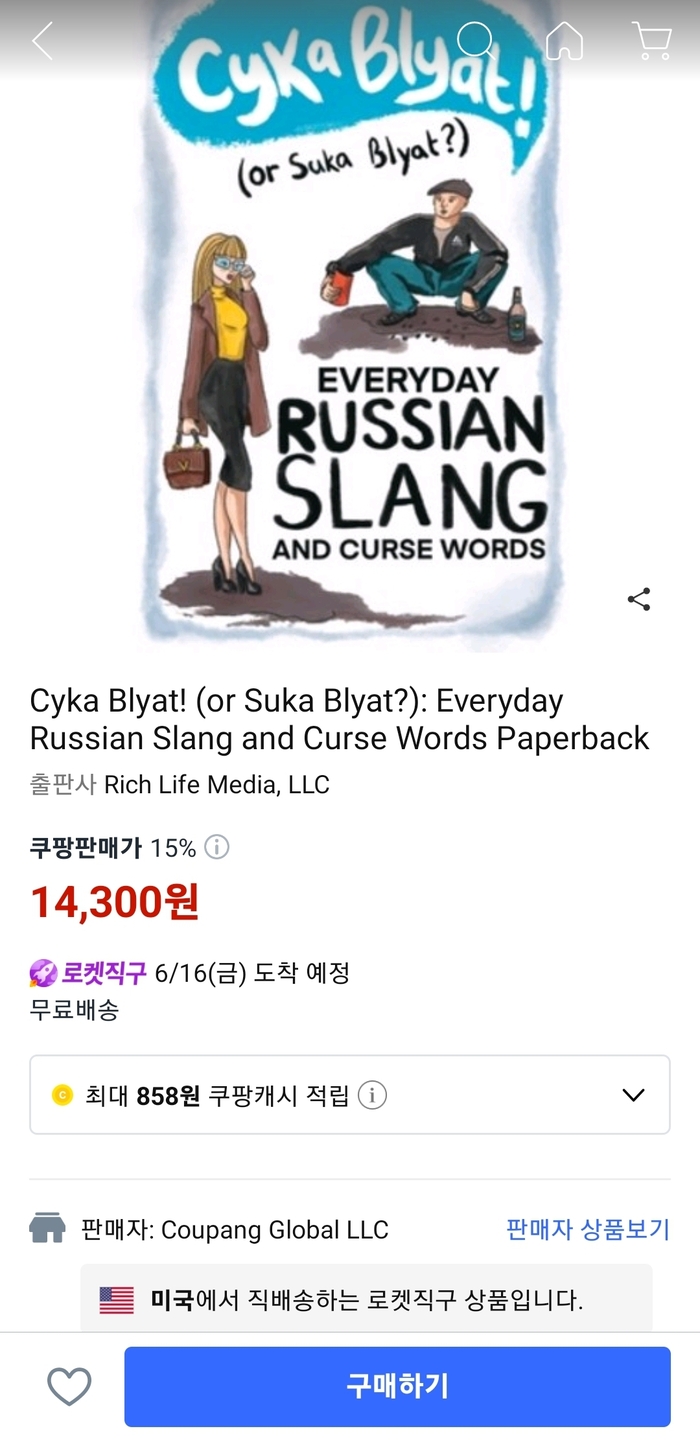This screenshot has width=700, height=1442.
Task: Open search with the magnifier icon
Action: (x=476, y=41)
